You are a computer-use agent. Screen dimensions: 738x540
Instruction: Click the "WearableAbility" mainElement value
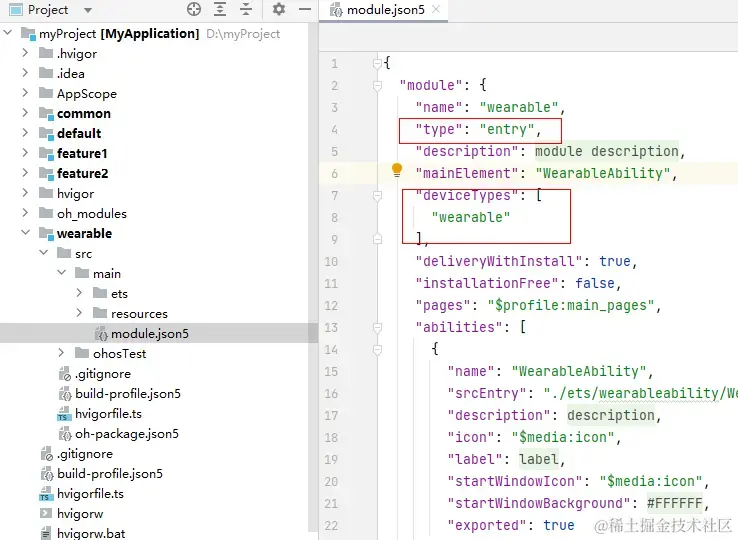(x=602, y=173)
